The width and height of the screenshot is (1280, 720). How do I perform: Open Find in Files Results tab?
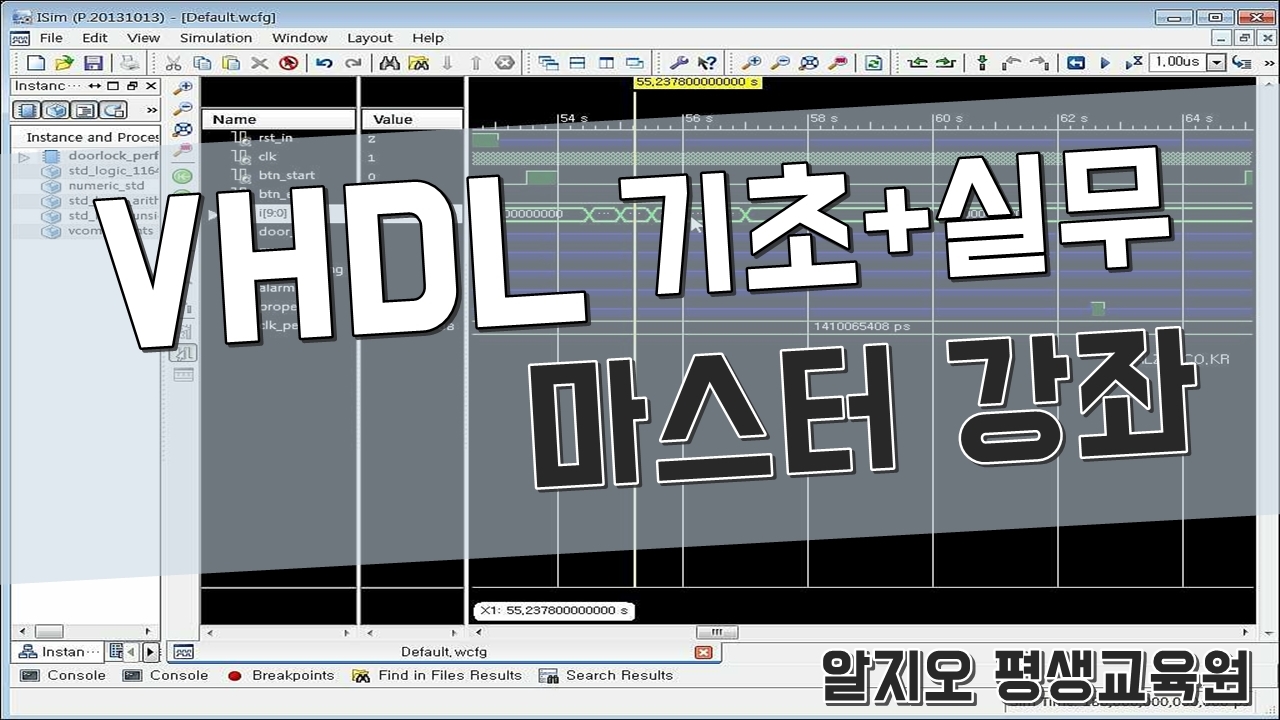pos(437,675)
